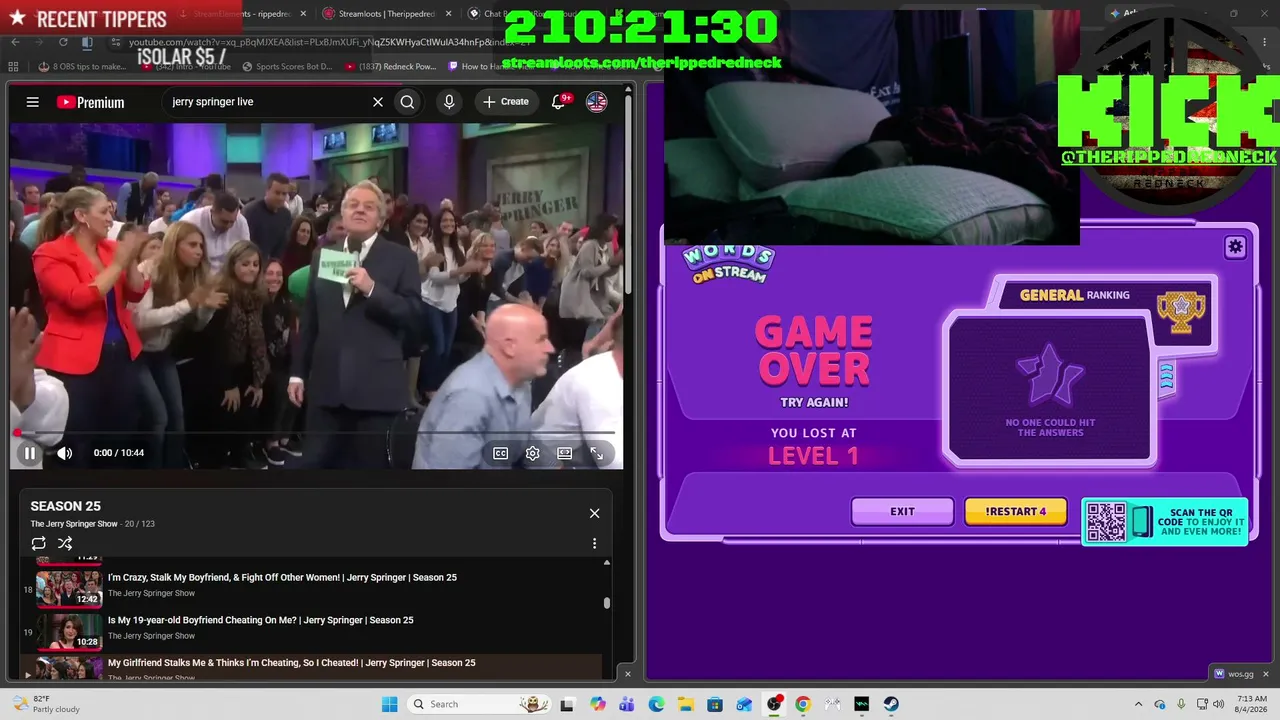The height and width of the screenshot is (720, 1280).
Task: Open the taskbar clock showing 7:13 AM
Action: pyautogui.click(x=1252, y=704)
